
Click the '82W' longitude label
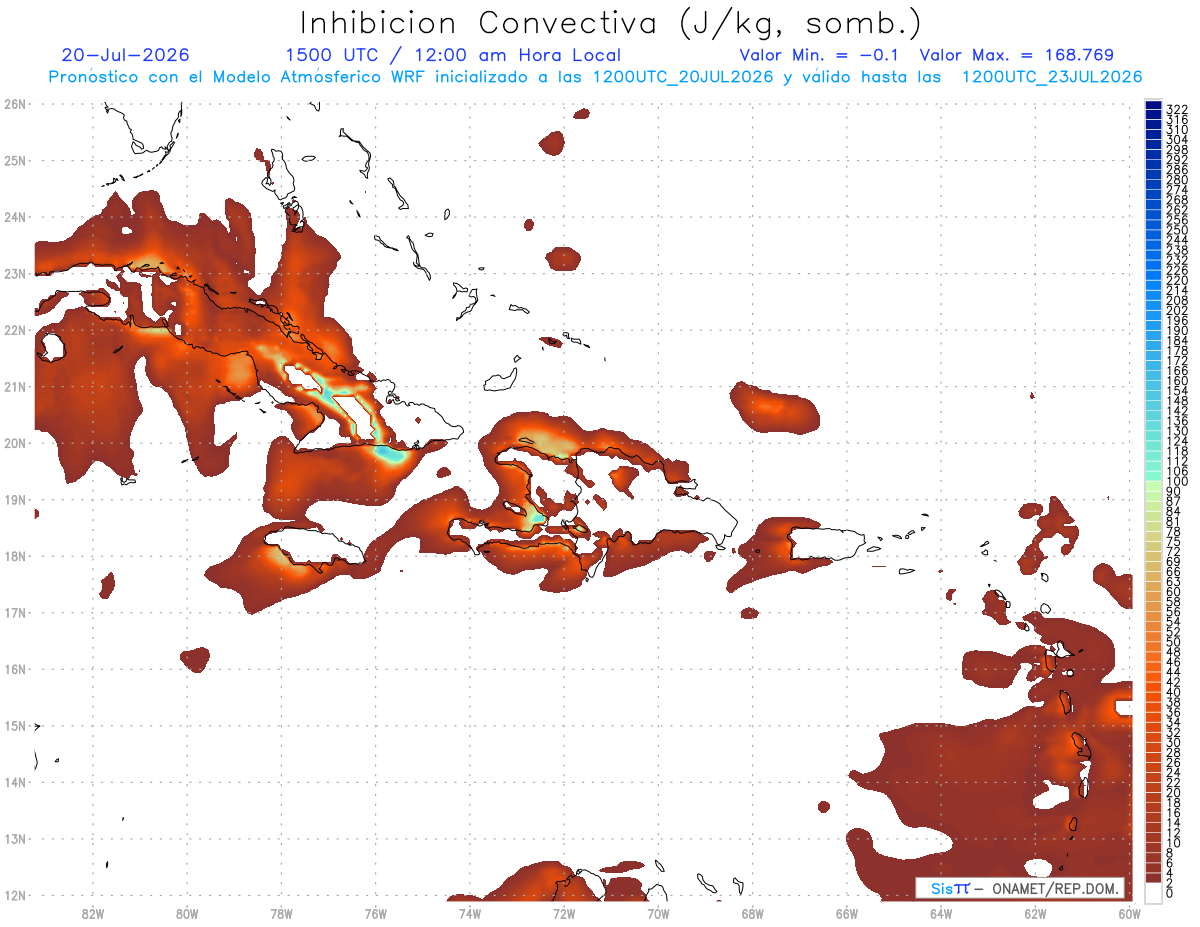(93, 913)
